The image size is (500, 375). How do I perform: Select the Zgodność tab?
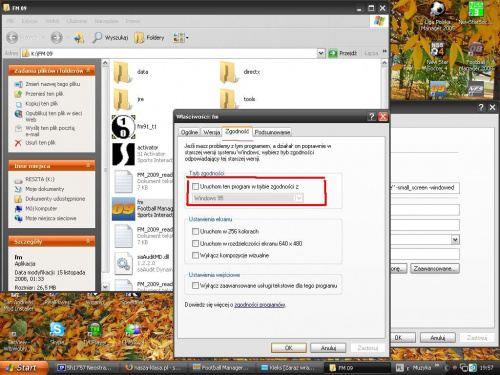pyautogui.click(x=237, y=131)
